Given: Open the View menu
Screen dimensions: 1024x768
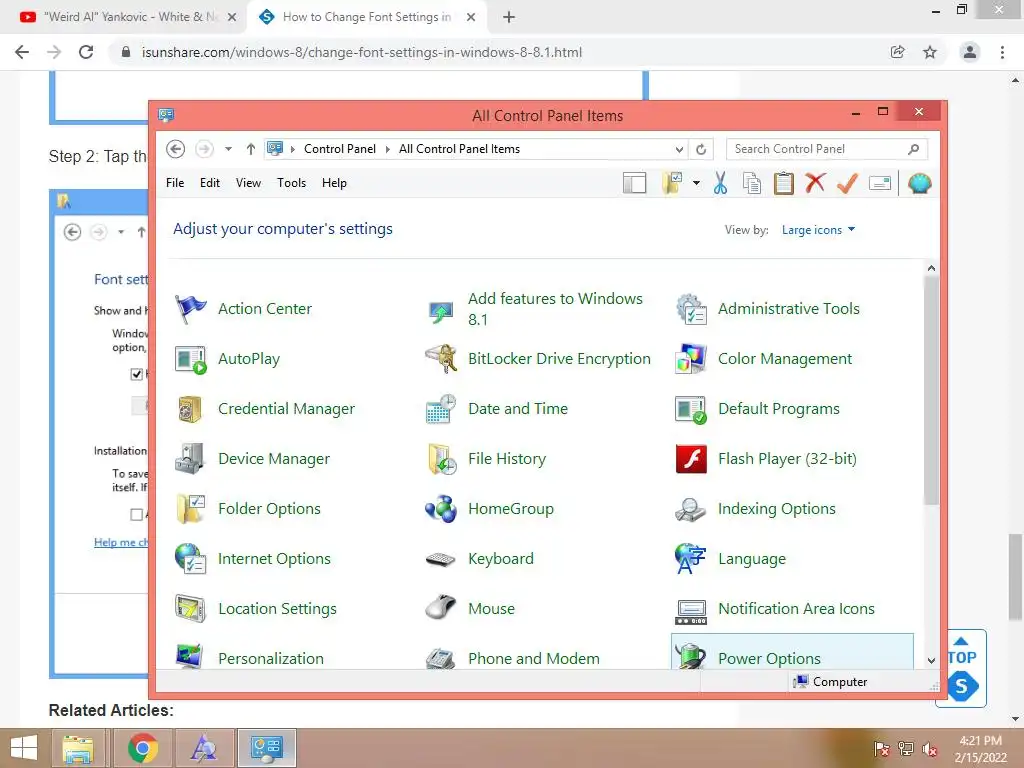Looking at the screenshot, I should [248, 183].
